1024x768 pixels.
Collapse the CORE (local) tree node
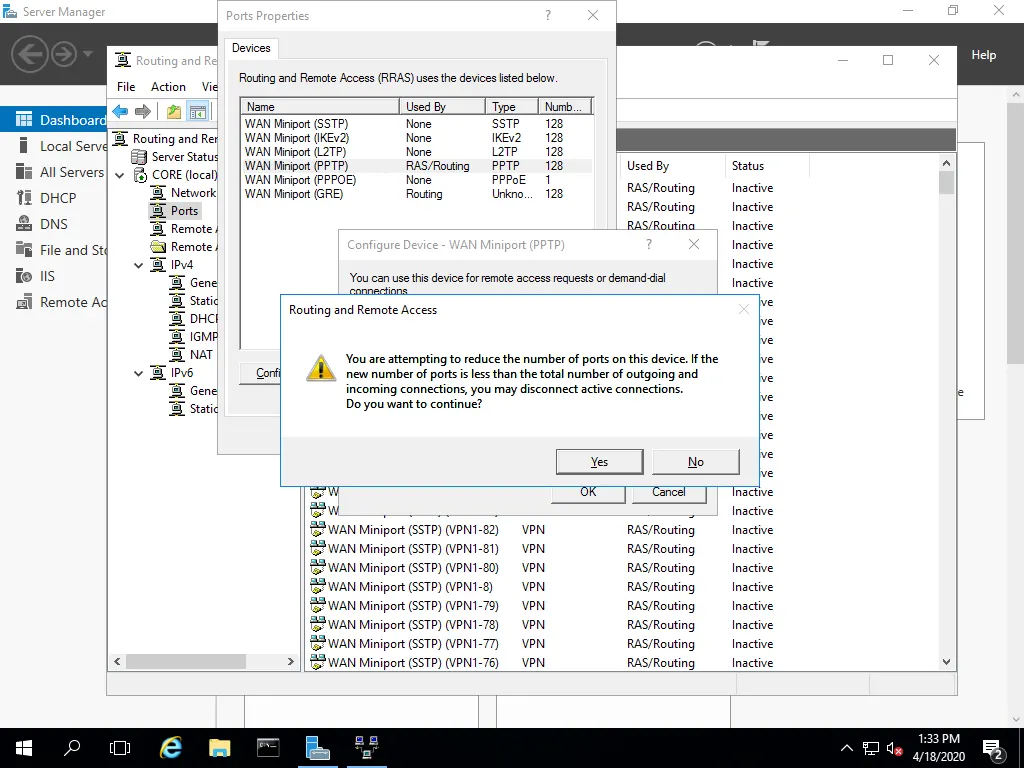(x=120, y=175)
